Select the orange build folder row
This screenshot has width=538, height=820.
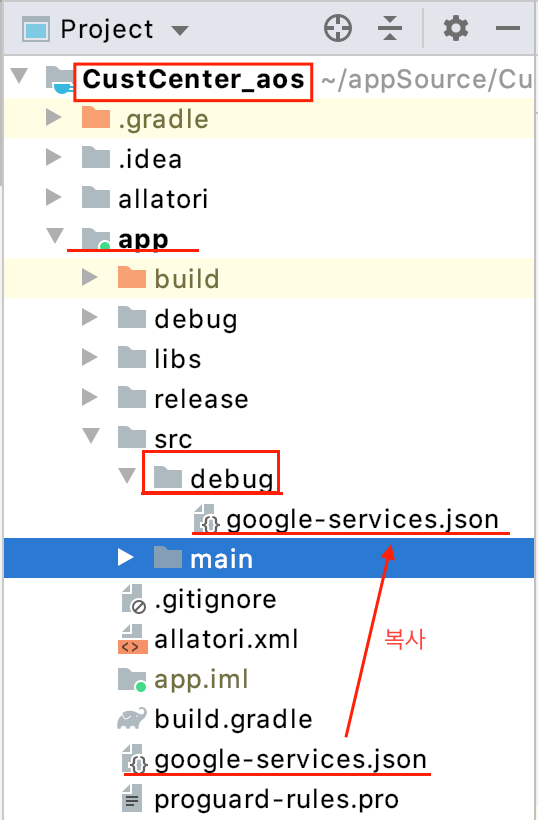[269, 279]
